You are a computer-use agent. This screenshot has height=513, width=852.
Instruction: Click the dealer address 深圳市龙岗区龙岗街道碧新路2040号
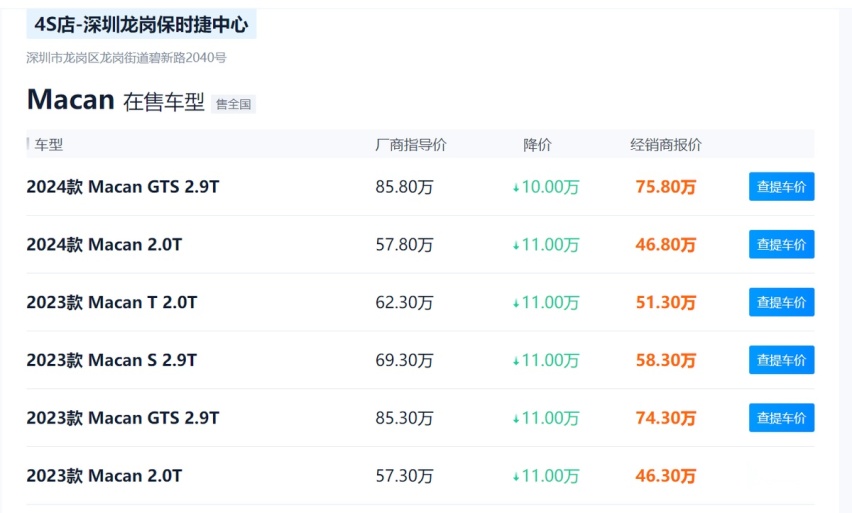pos(126,58)
